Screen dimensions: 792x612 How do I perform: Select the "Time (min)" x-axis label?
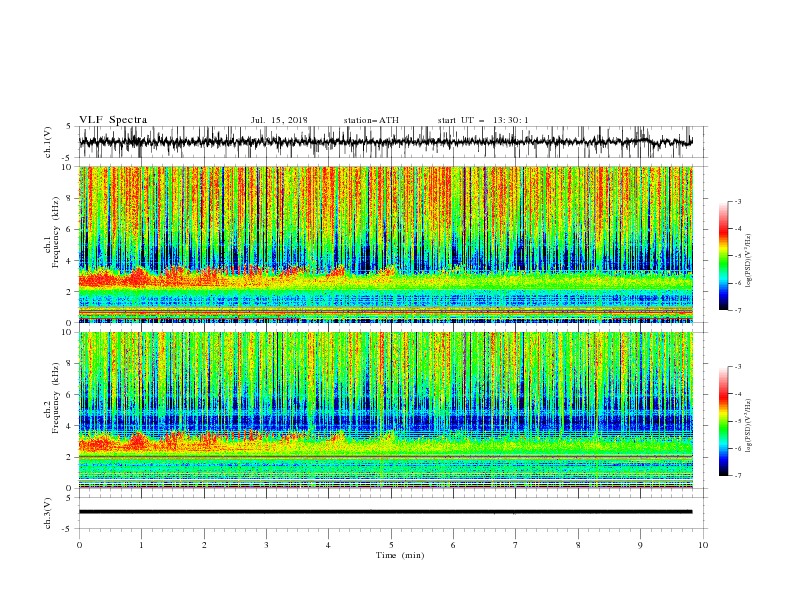click(400, 555)
